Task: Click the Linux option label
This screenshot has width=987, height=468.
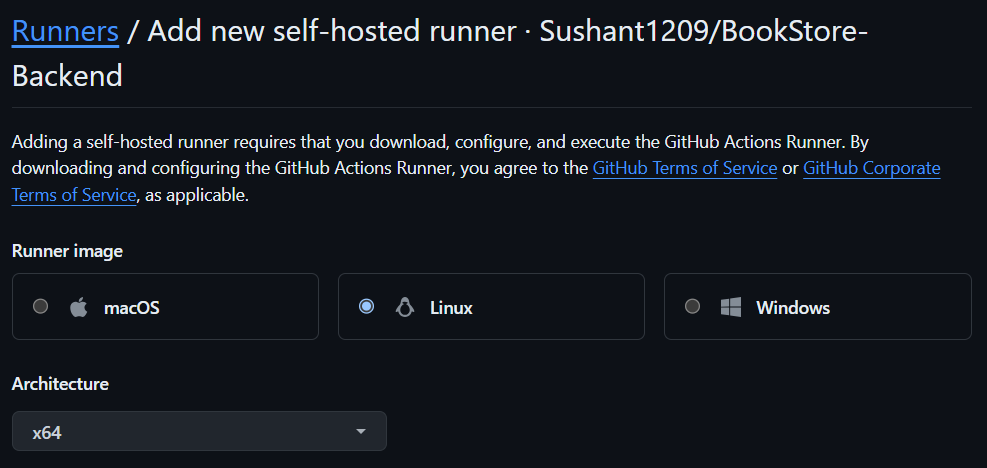Action: pos(451,307)
